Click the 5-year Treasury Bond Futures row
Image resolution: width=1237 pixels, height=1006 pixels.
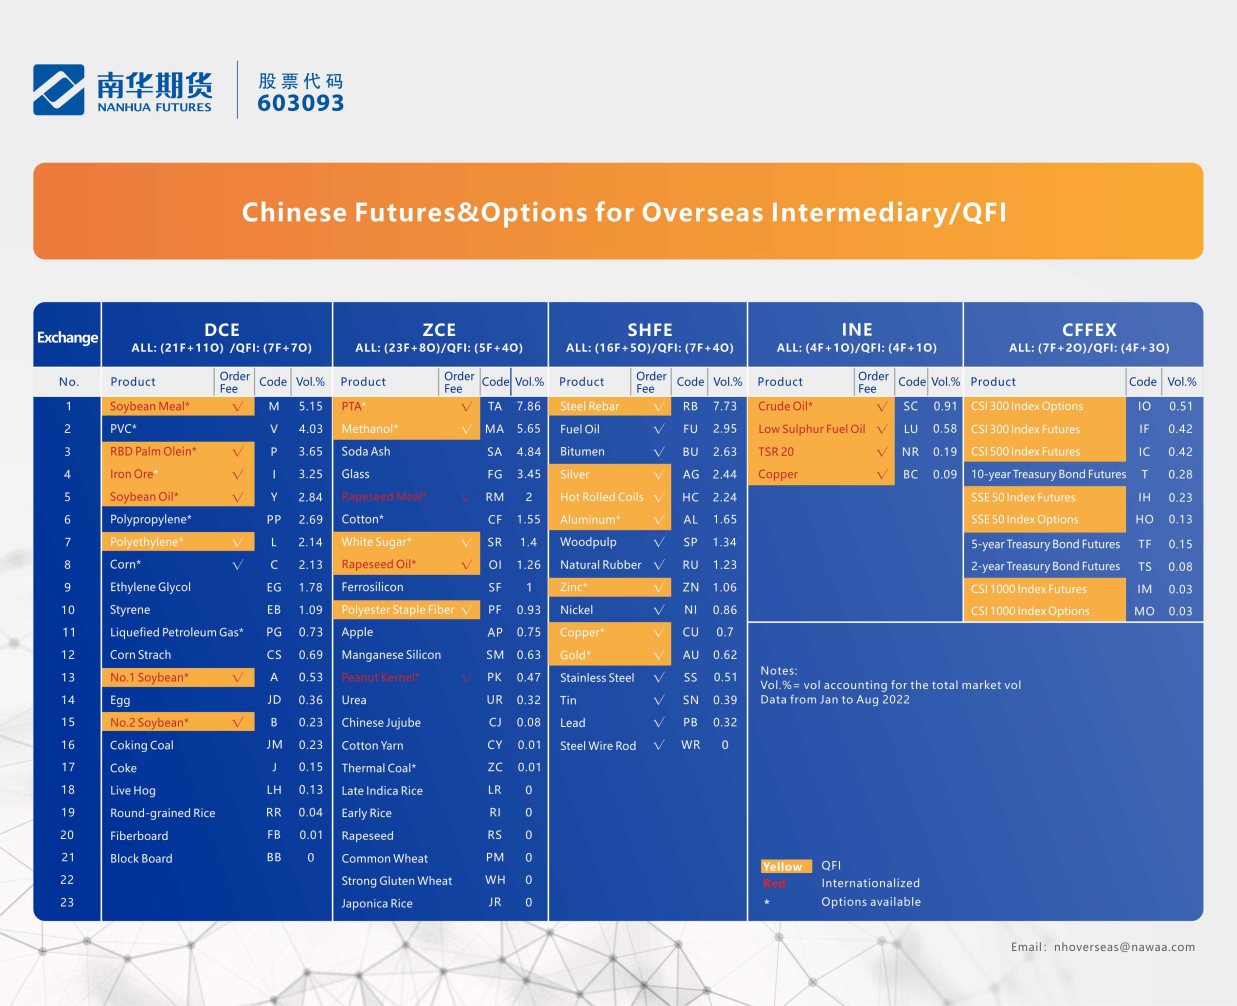click(1083, 545)
